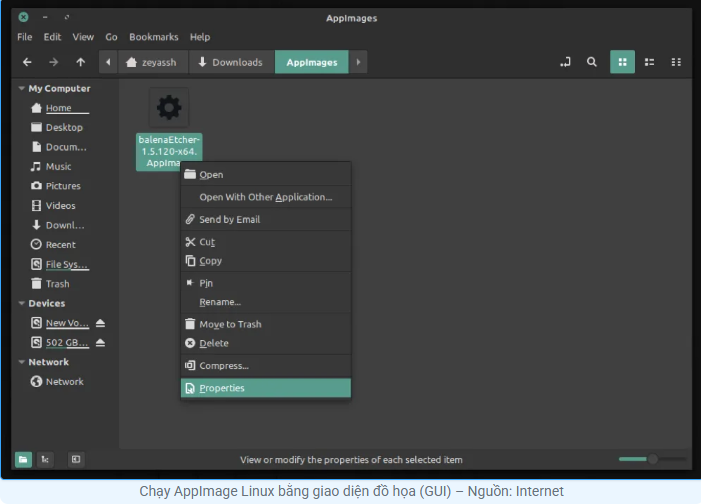
Task: Go forward with the right arrow
Action: click(54, 62)
